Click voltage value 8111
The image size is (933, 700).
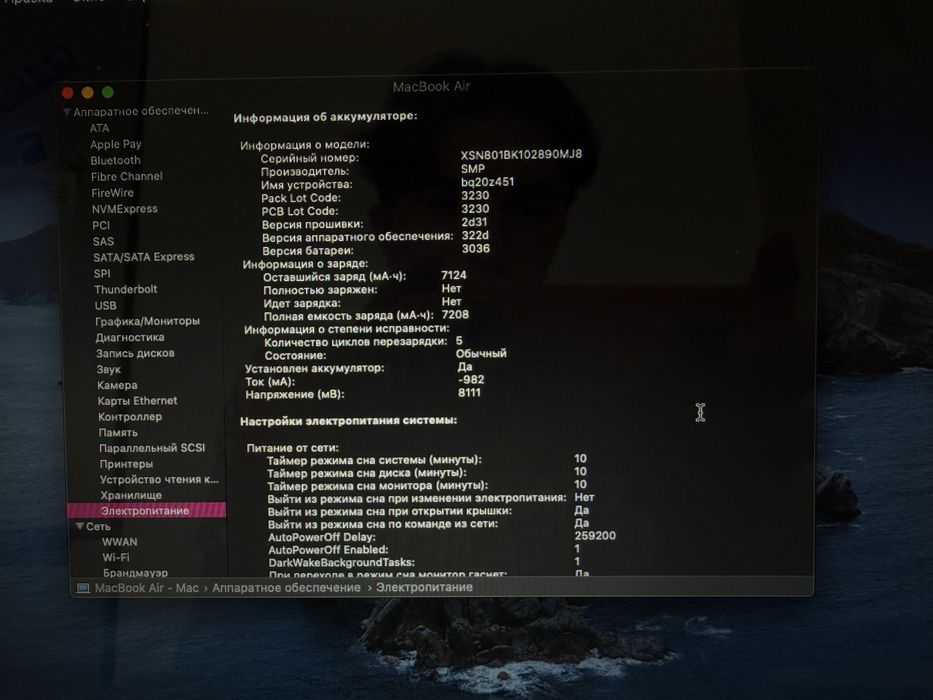469,392
